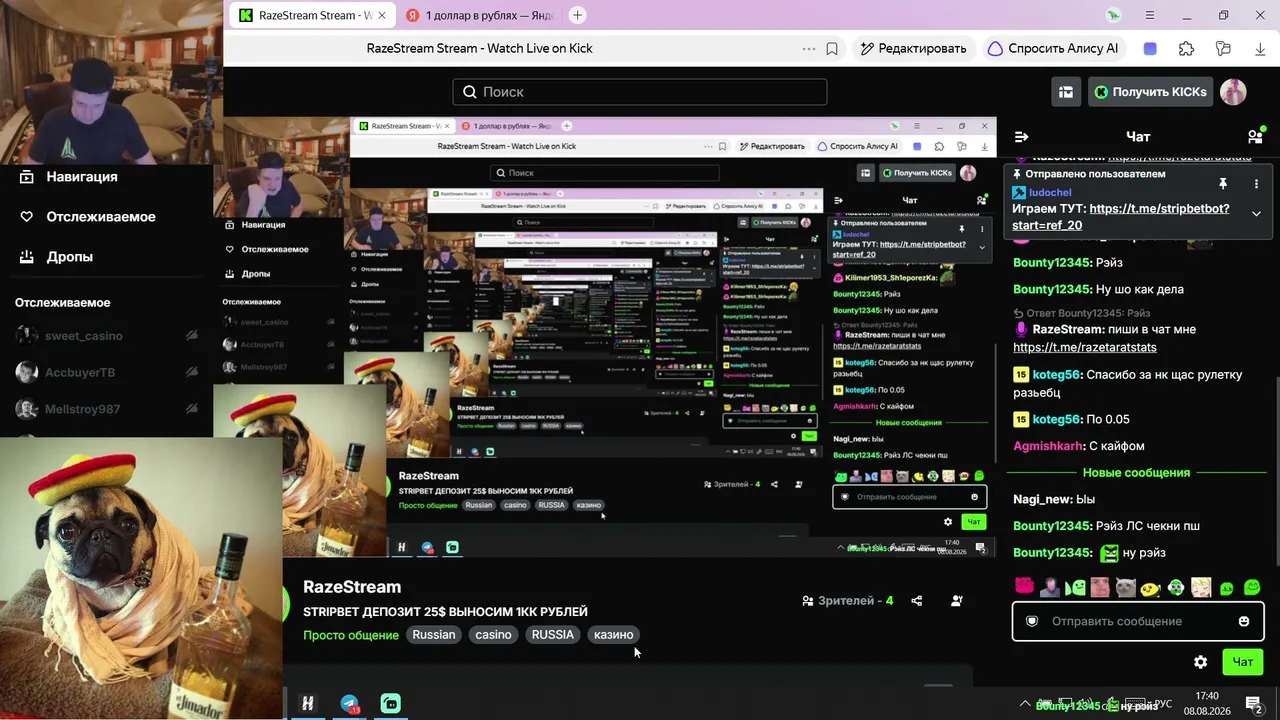Select the казино tag

click(x=613, y=635)
